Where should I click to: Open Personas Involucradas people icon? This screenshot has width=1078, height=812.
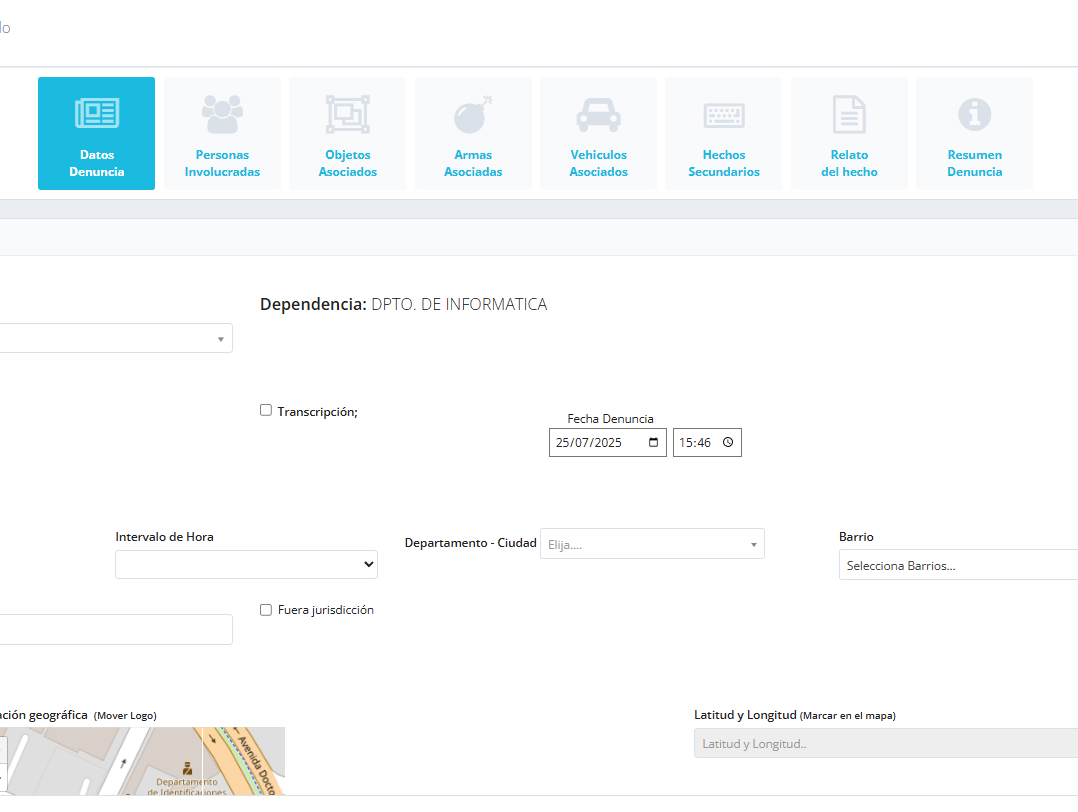point(222,114)
